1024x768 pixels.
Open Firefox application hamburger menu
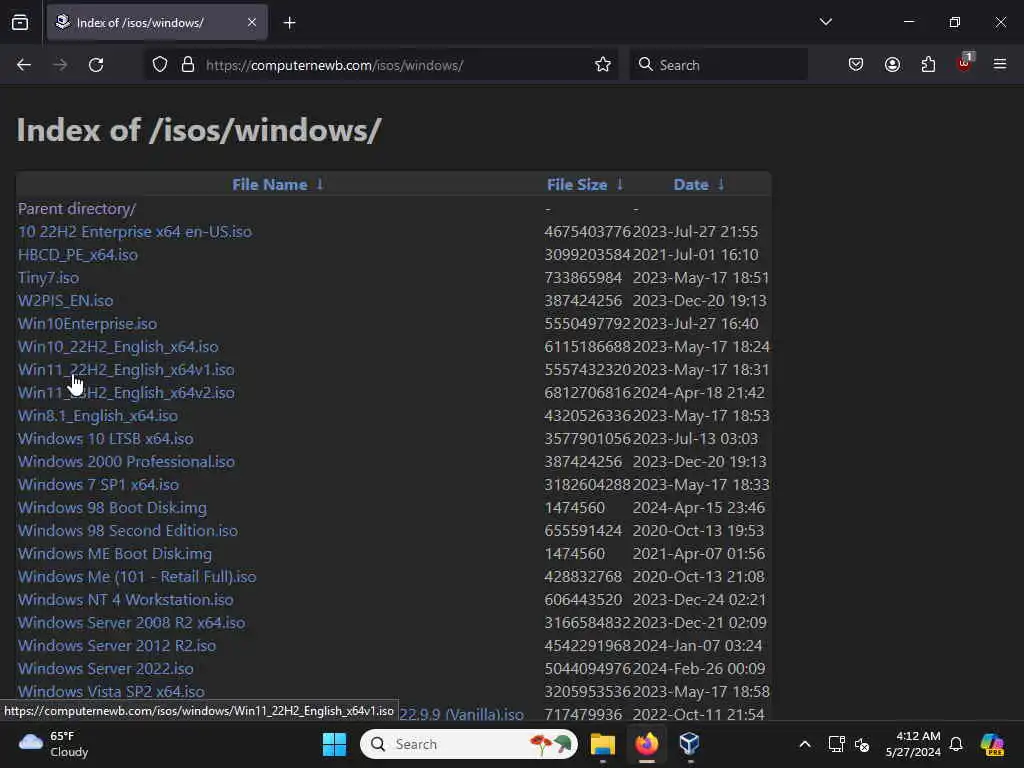click(1000, 64)
